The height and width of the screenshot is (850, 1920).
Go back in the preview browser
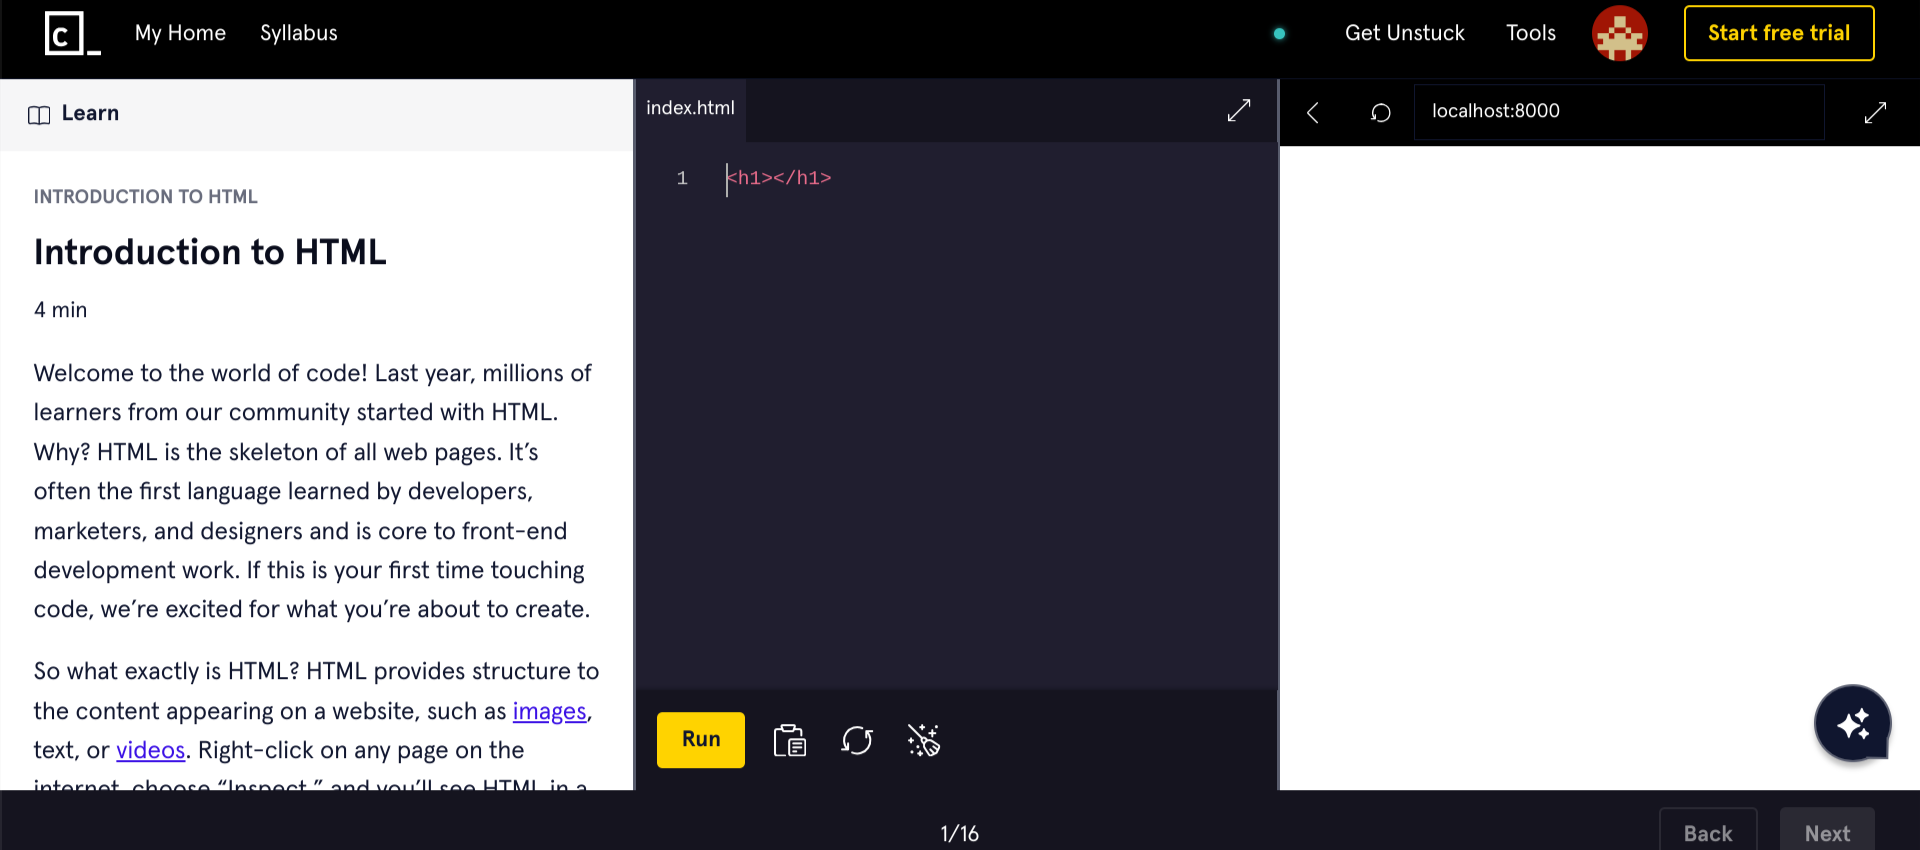click(1313, 113)
